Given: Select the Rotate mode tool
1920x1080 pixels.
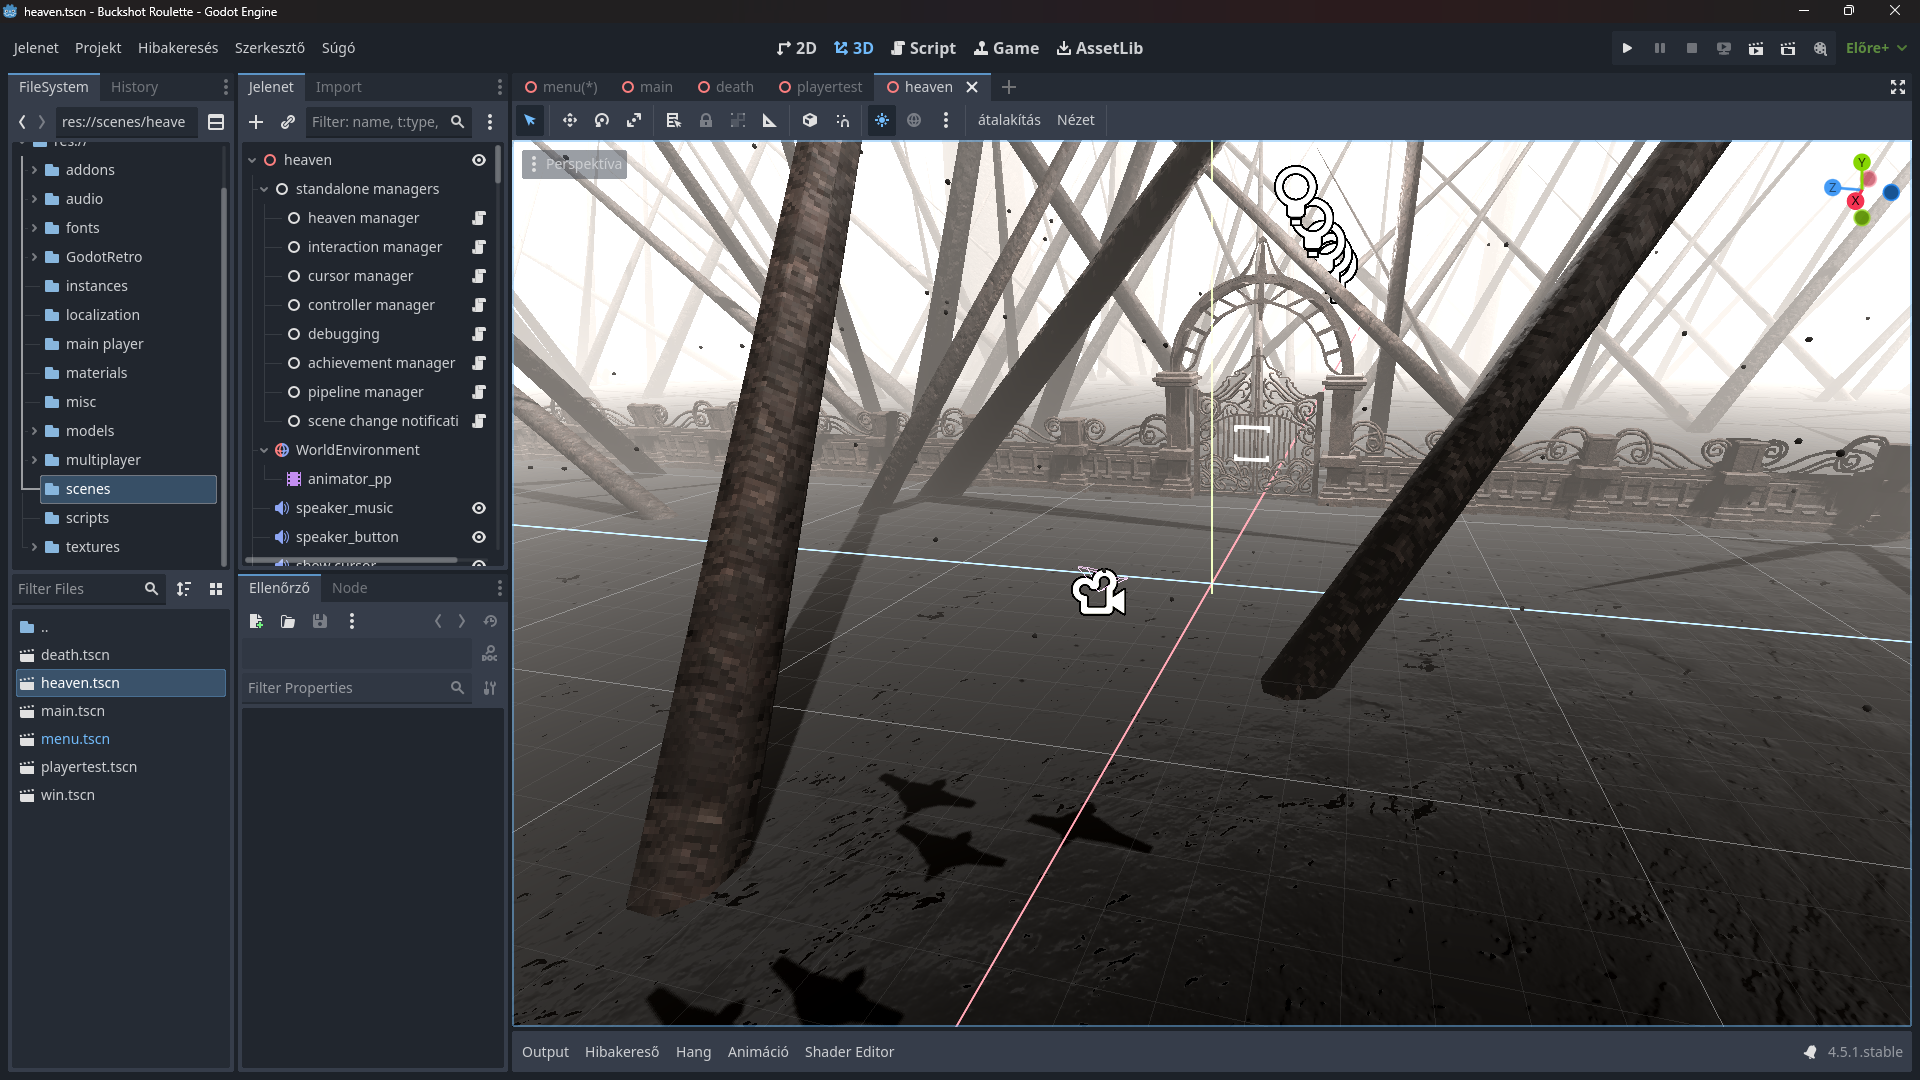Looking at the screenshot, I should (x=602, y=120).
